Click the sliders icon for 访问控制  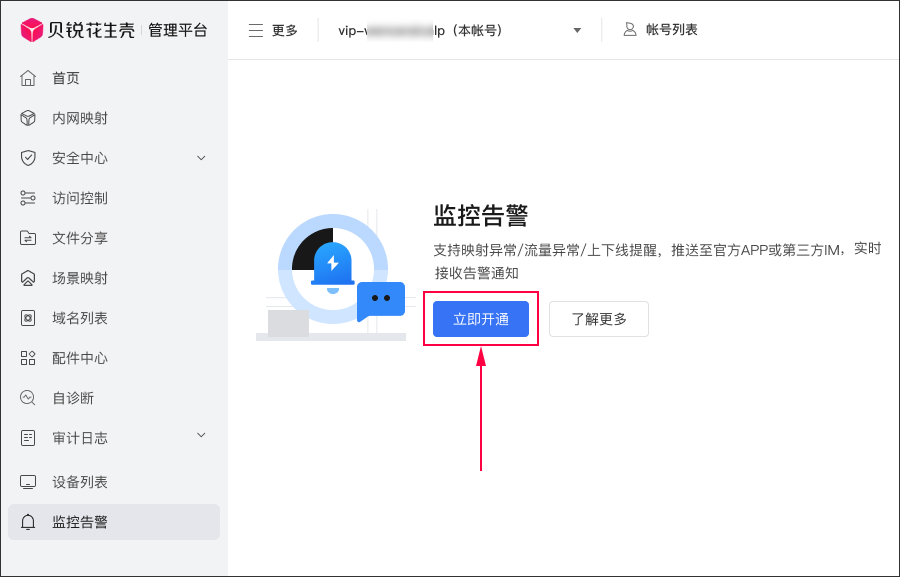tap(28, 198)
